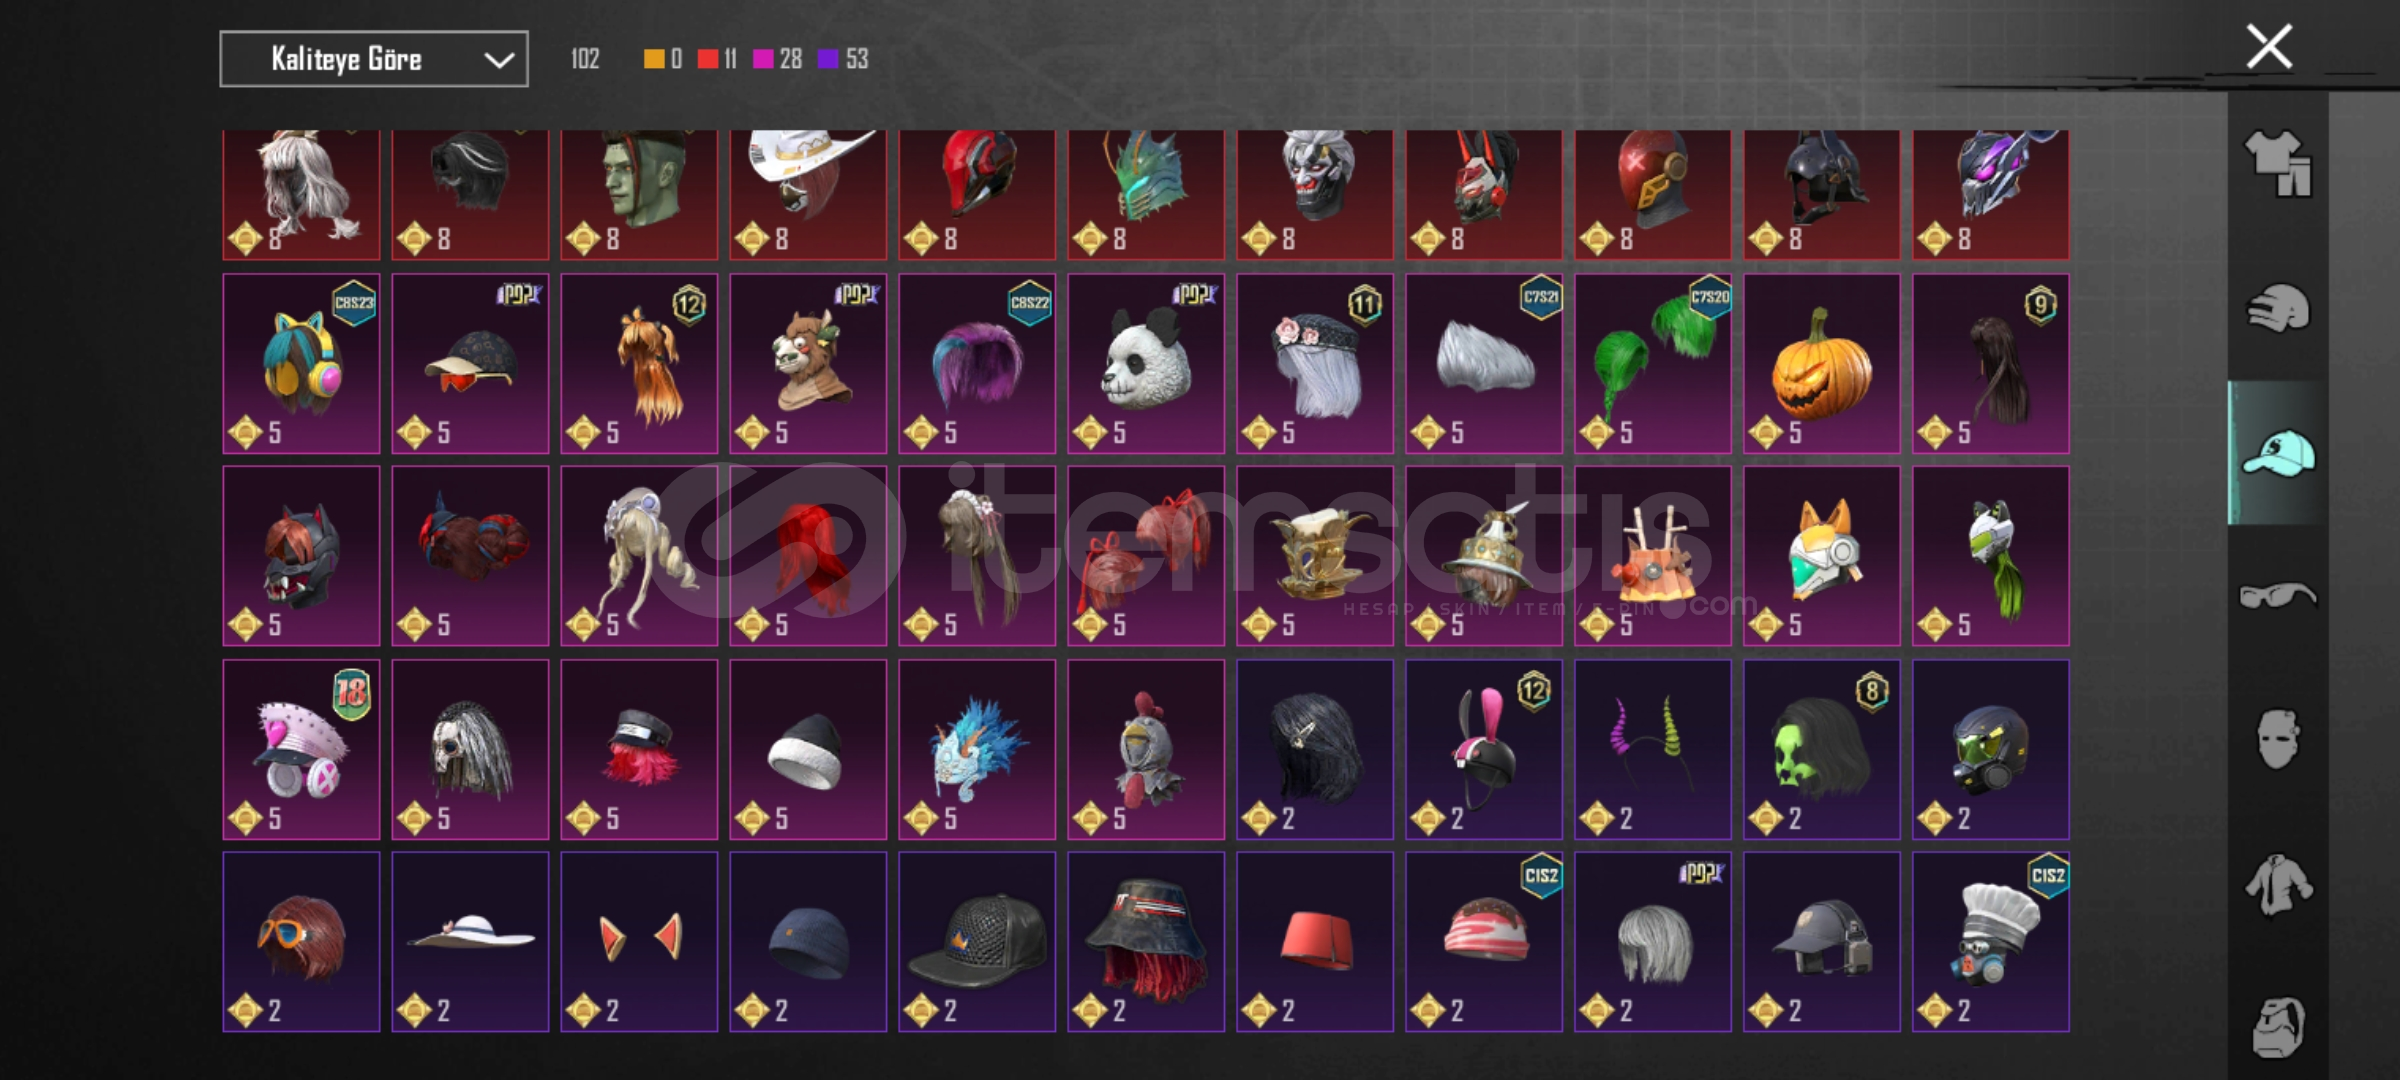Select the pink bunny ears helmet item
The height and width of the screenshot is (1080, 2400).
1484,749
